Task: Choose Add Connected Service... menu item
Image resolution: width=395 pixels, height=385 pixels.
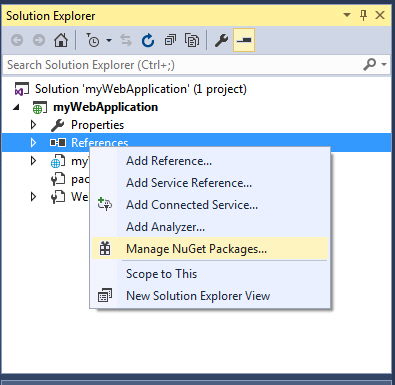Action: 210,205
